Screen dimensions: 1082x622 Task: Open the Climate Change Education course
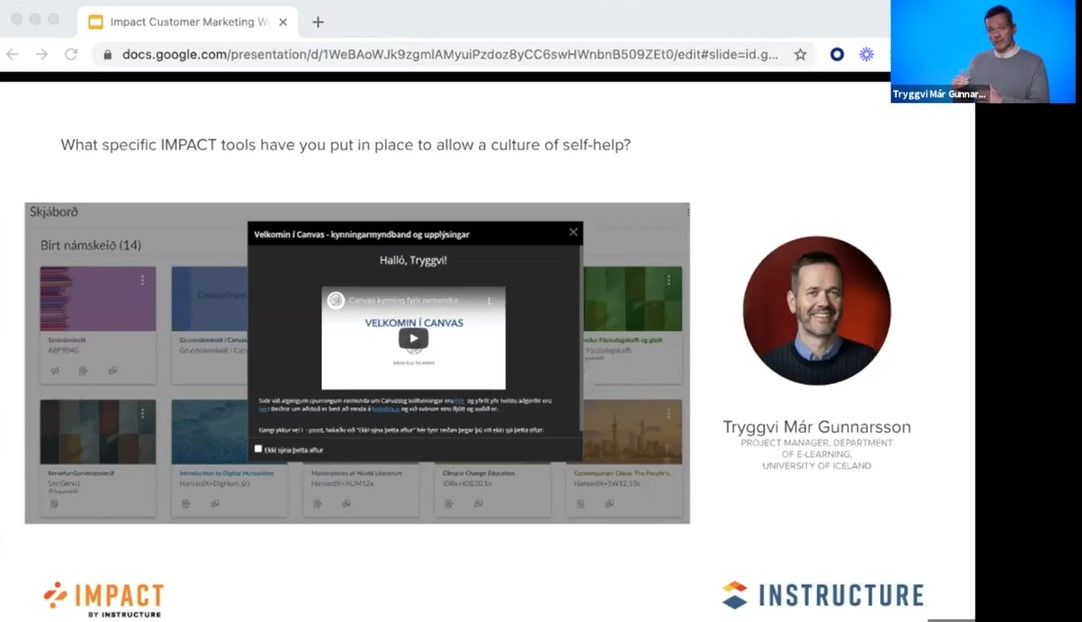click(479, 473)
